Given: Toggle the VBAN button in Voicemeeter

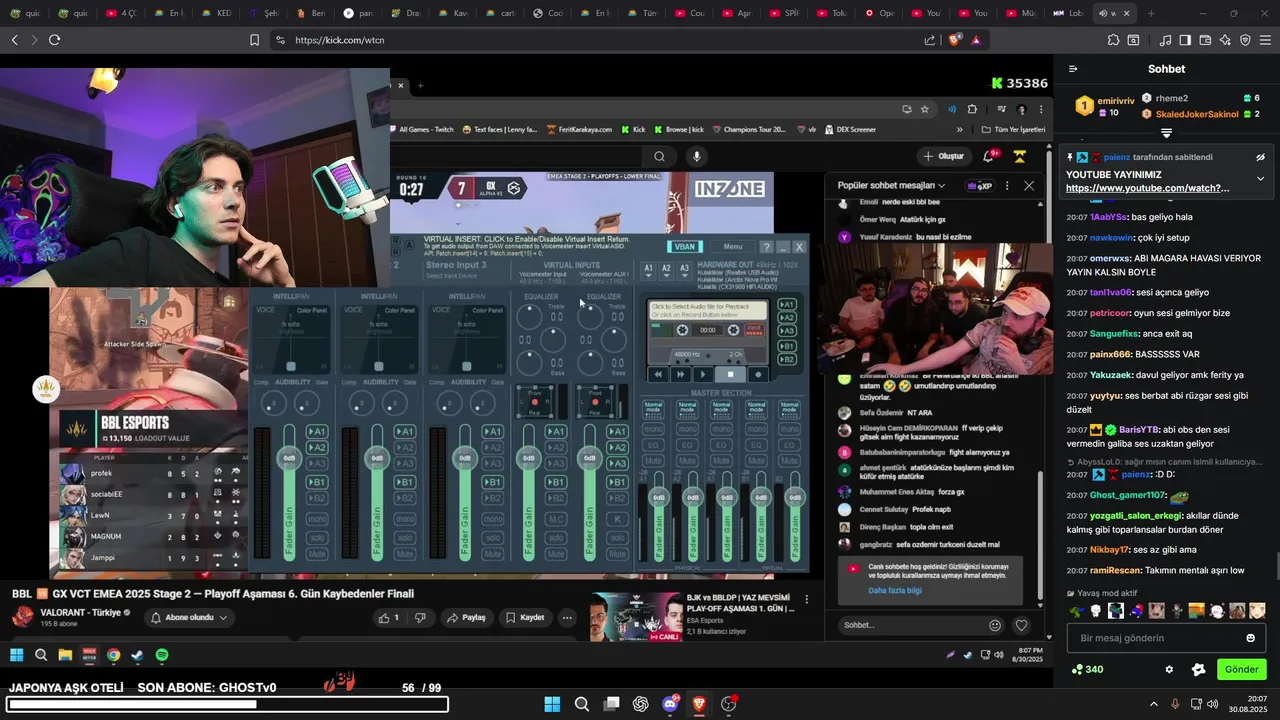Looking at the screenshot, I should 685,247.
